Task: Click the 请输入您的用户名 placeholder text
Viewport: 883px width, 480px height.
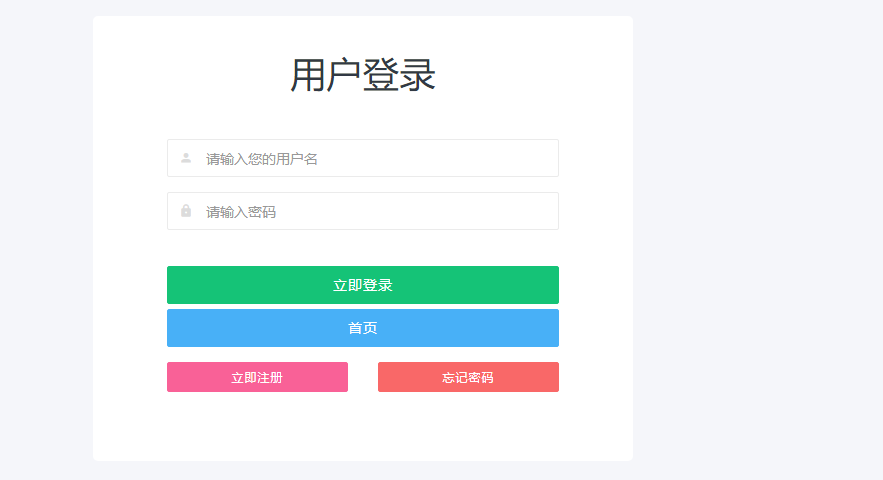Action: pos(261,159)
